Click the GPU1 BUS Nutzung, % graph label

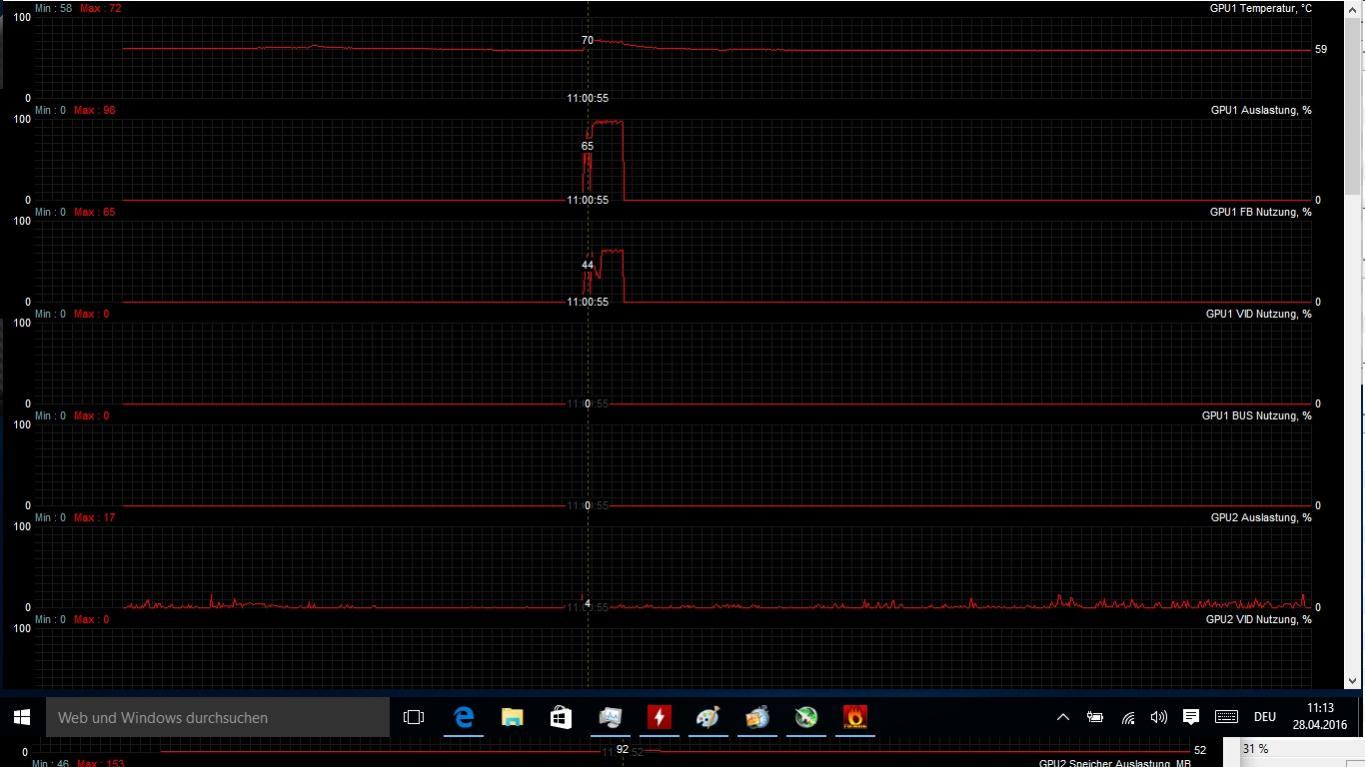(1256, 416)
